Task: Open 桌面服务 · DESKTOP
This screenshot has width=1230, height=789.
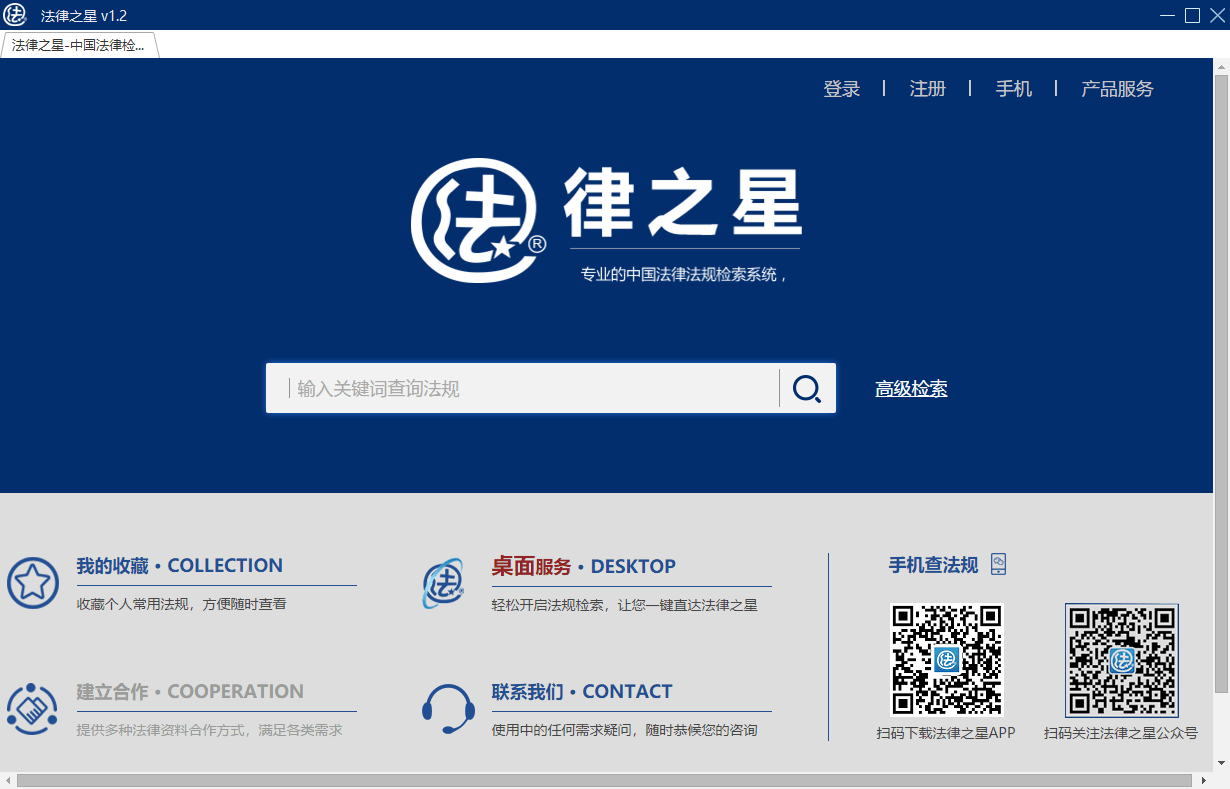Action: pyautogui.click(x=584, y=567)
